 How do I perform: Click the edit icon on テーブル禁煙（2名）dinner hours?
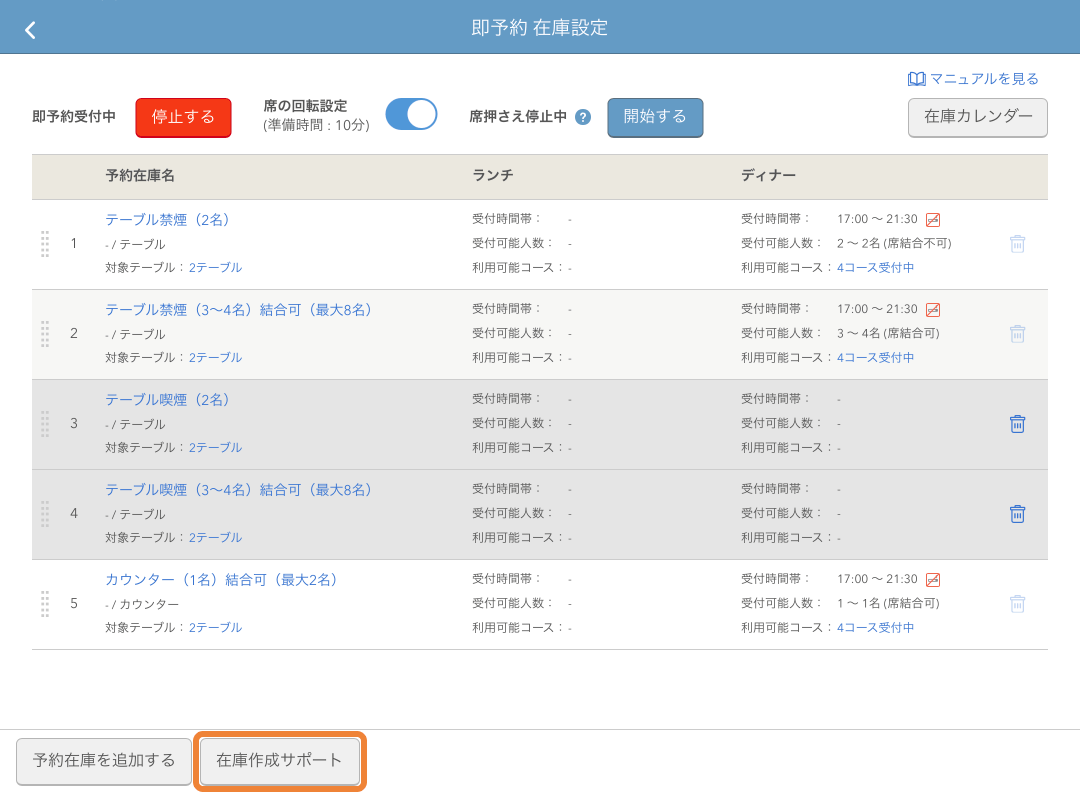point(935,219)
